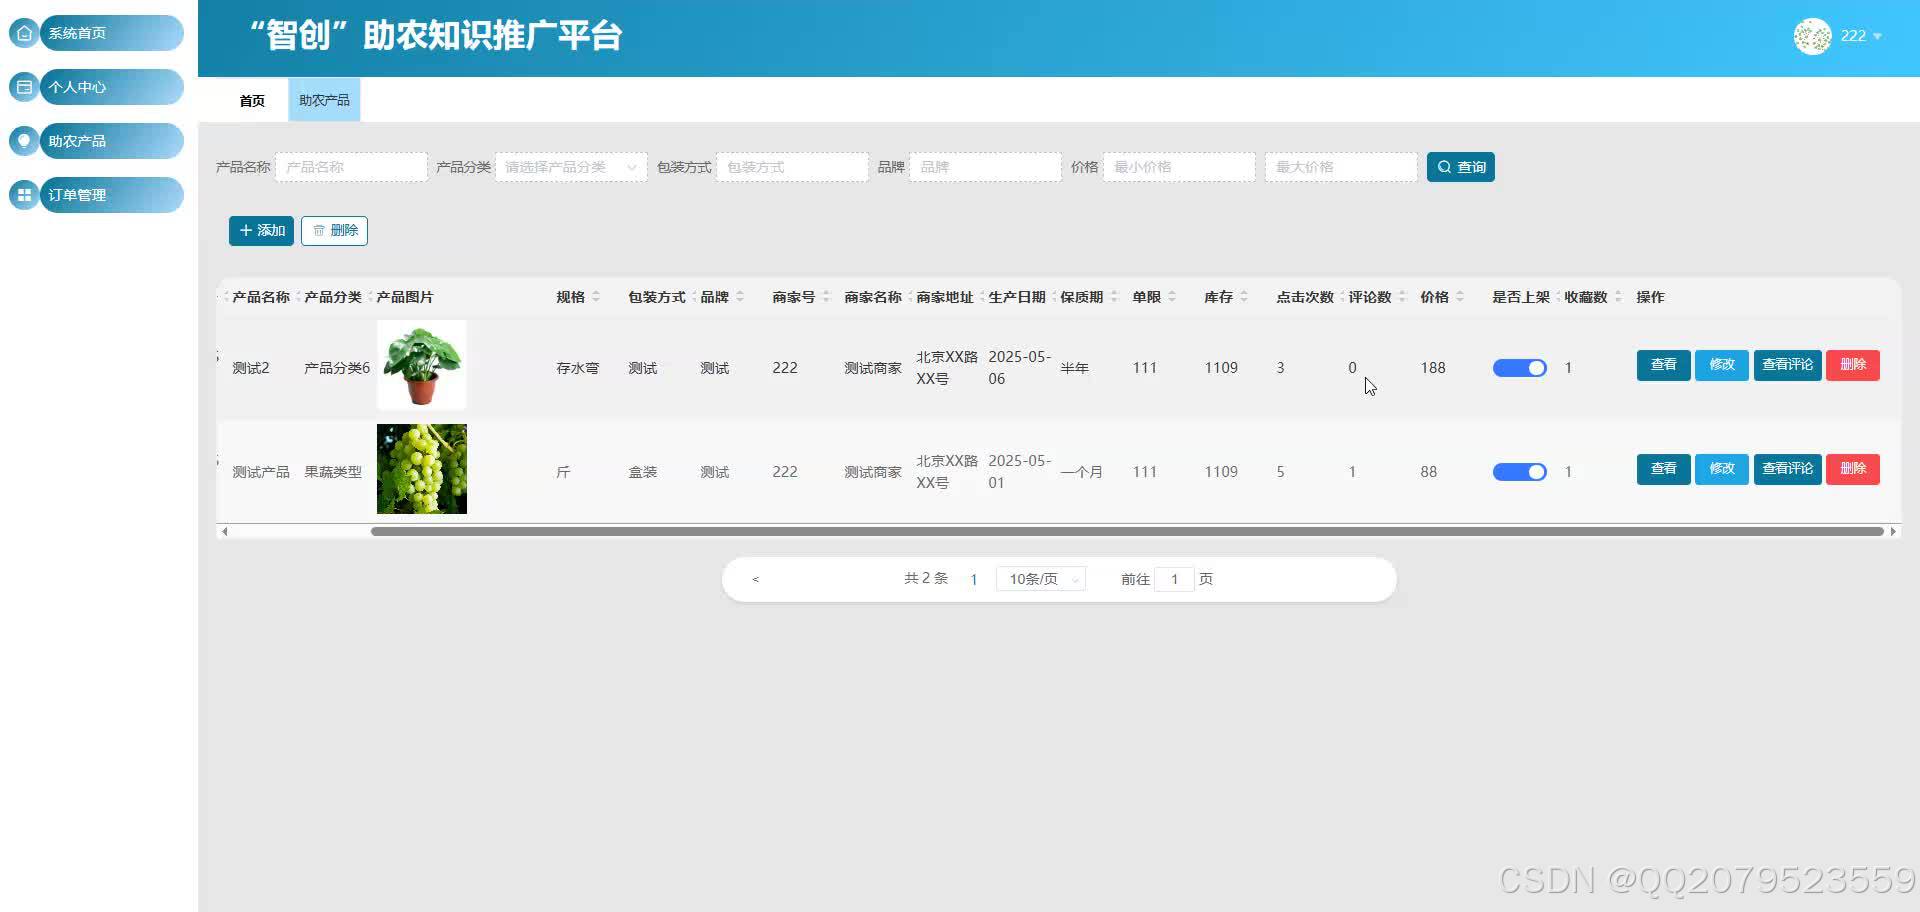
Task: Click the batch 删除 button above the table
Action: [334, 230]
